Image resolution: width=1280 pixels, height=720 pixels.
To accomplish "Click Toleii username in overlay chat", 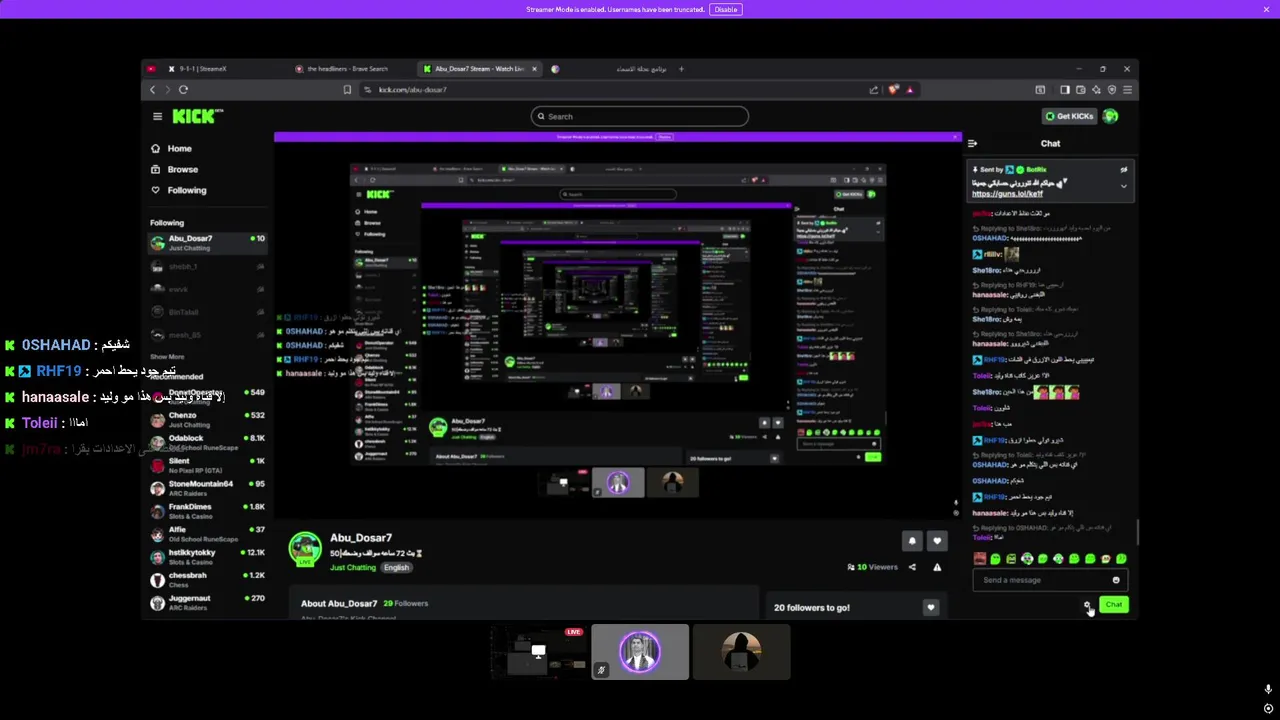I will tap(40, 423).
